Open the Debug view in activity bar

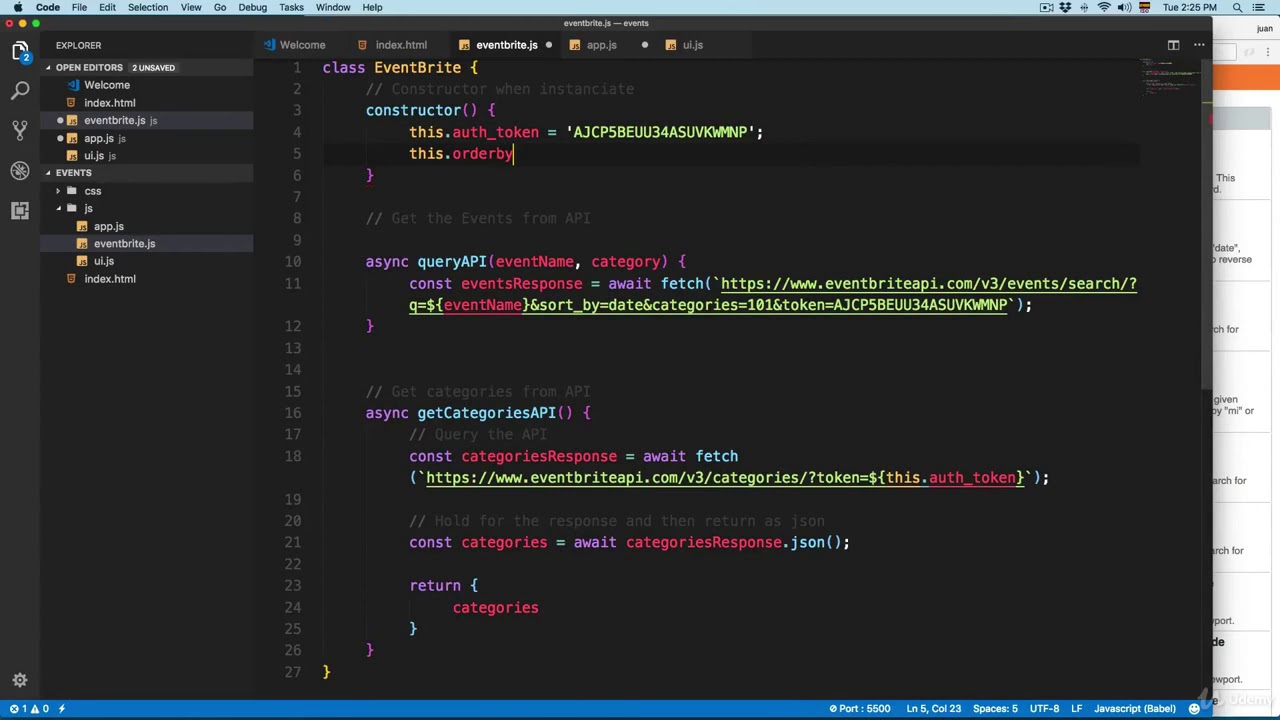(x=20, y=171)
